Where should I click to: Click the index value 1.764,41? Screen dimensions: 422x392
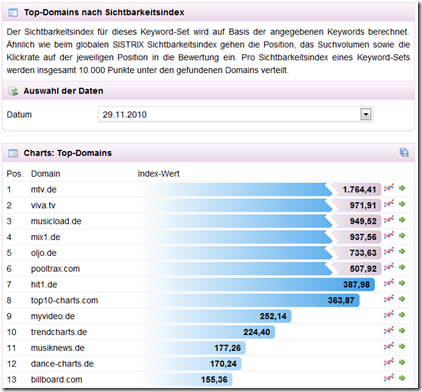pos(359,190)
